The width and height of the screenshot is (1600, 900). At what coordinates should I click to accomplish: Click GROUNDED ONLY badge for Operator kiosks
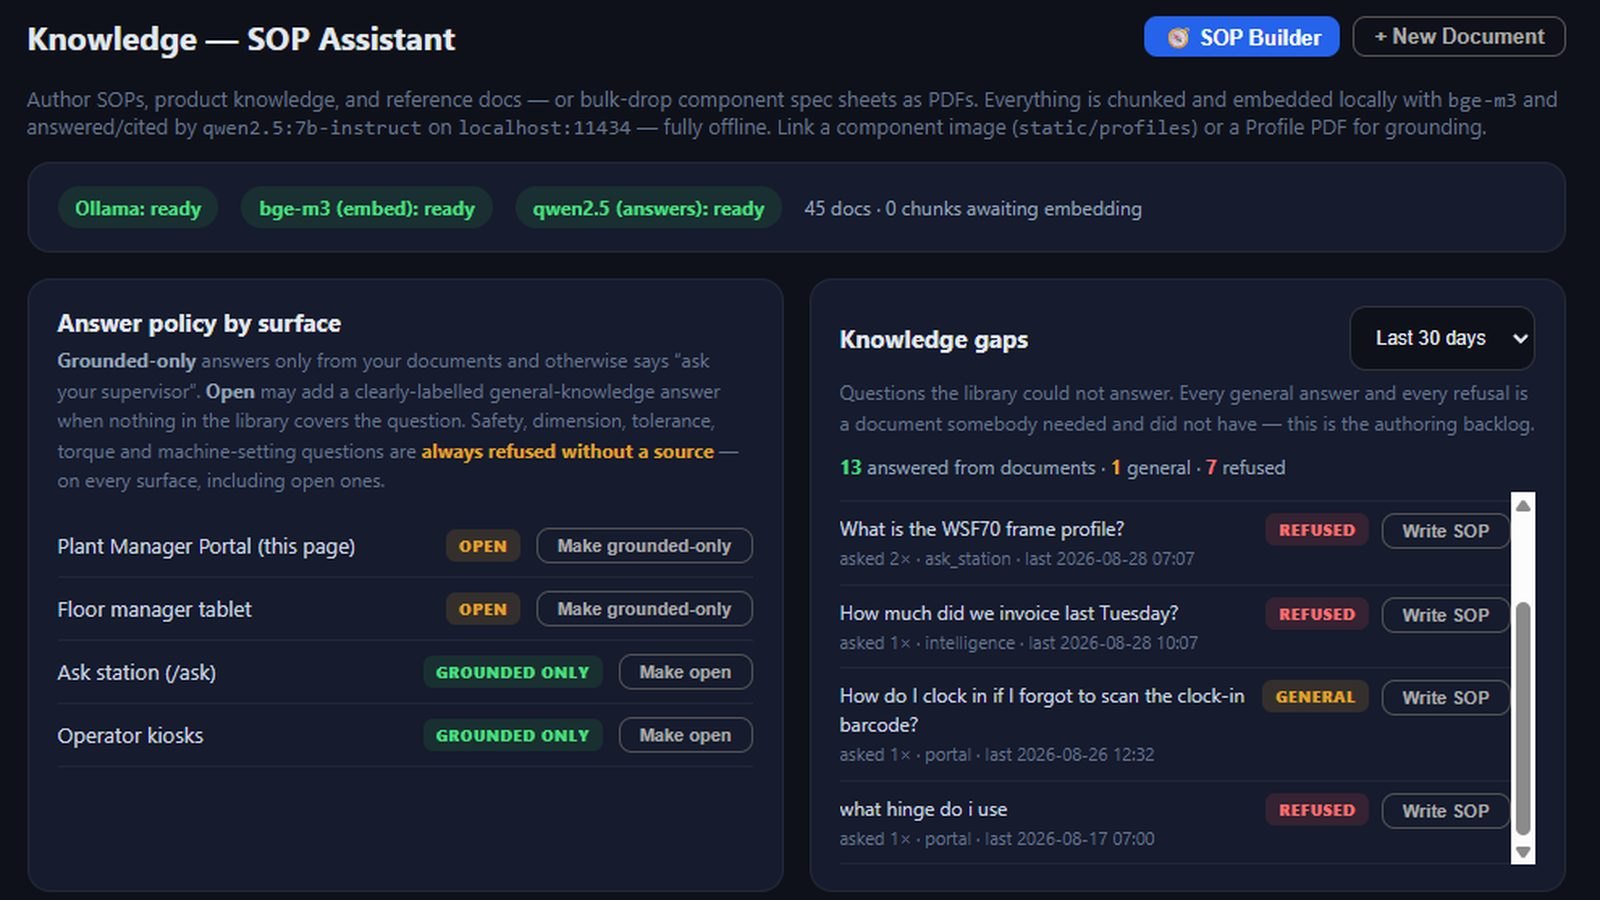pyautogui.click(x=512, y=735)
